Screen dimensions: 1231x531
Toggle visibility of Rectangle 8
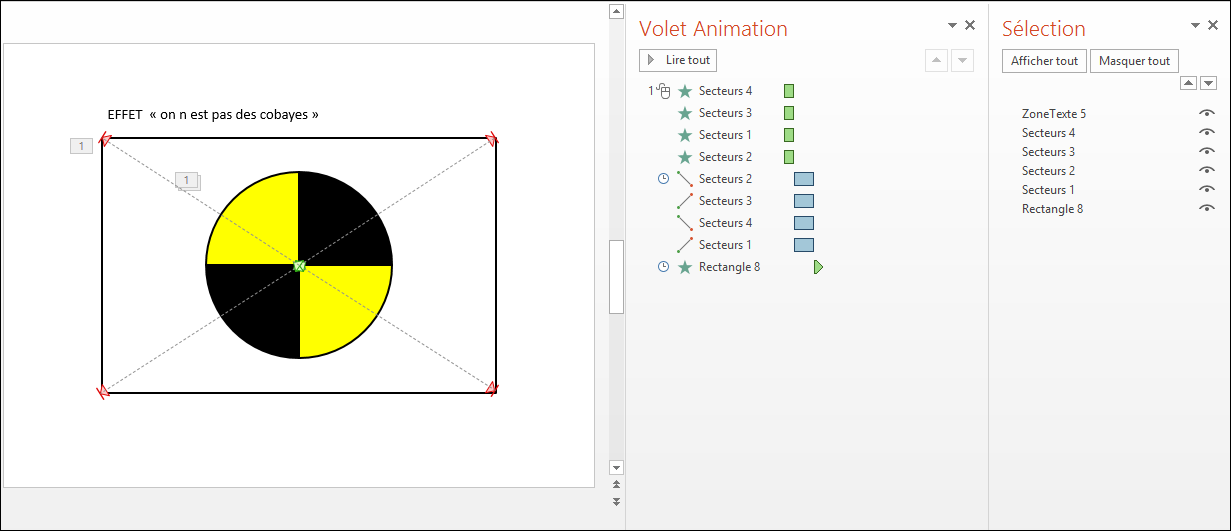(1207, 209)
